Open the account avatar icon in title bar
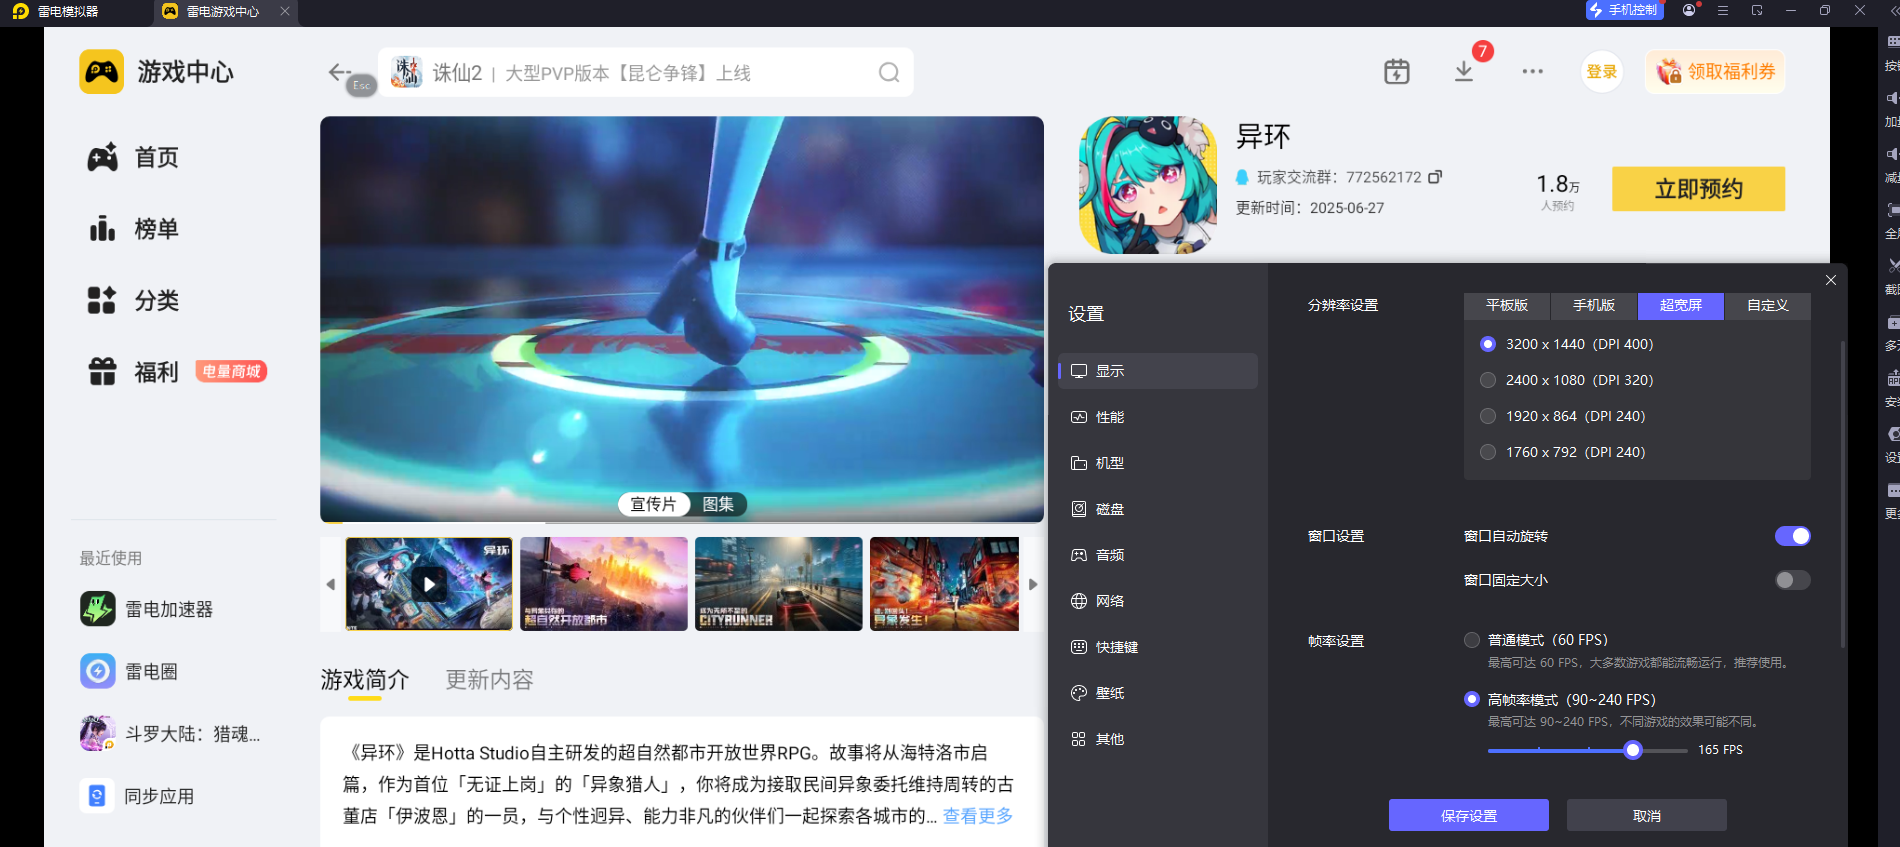This screenshot has width=1900, height=847. [x=1689, y=10]
